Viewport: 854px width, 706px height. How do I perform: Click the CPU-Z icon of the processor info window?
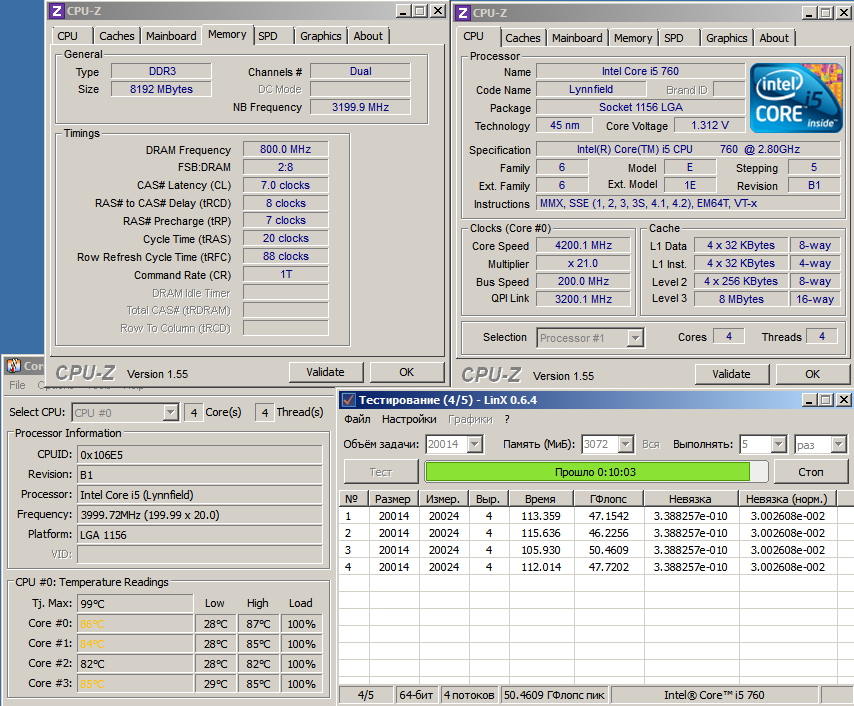462,12
